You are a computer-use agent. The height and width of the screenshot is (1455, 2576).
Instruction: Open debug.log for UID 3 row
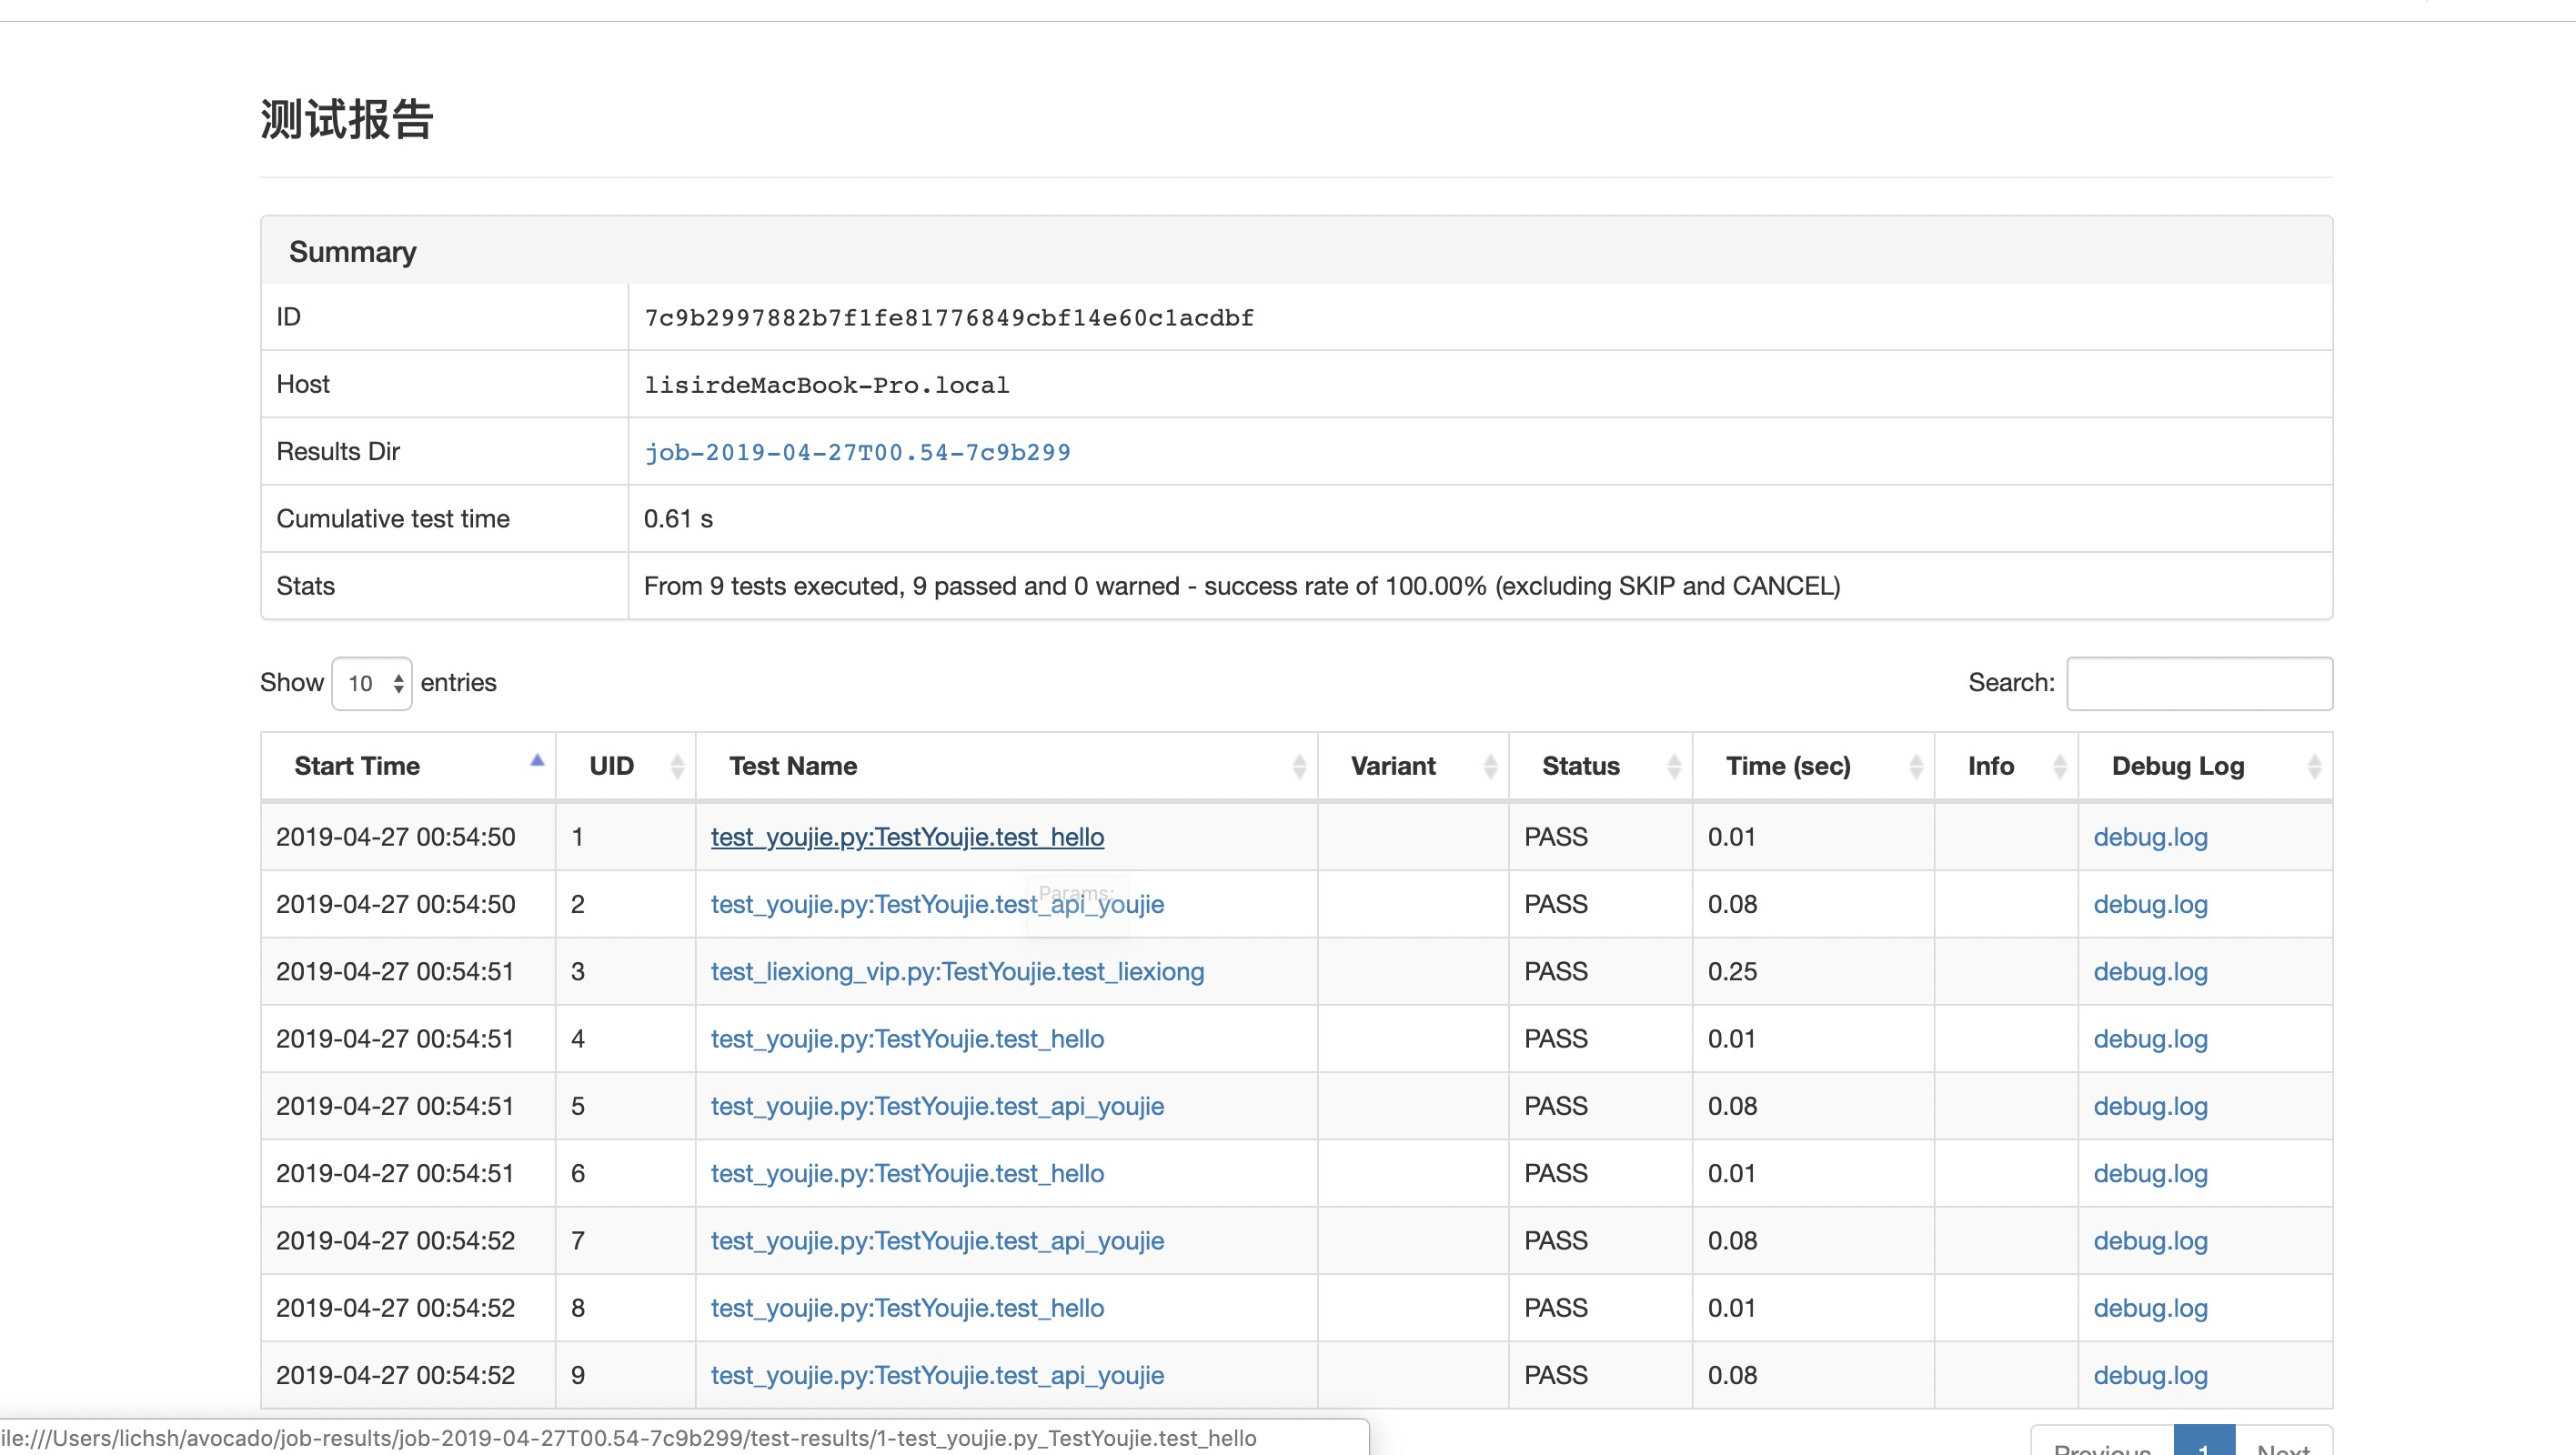[2150, 972]
